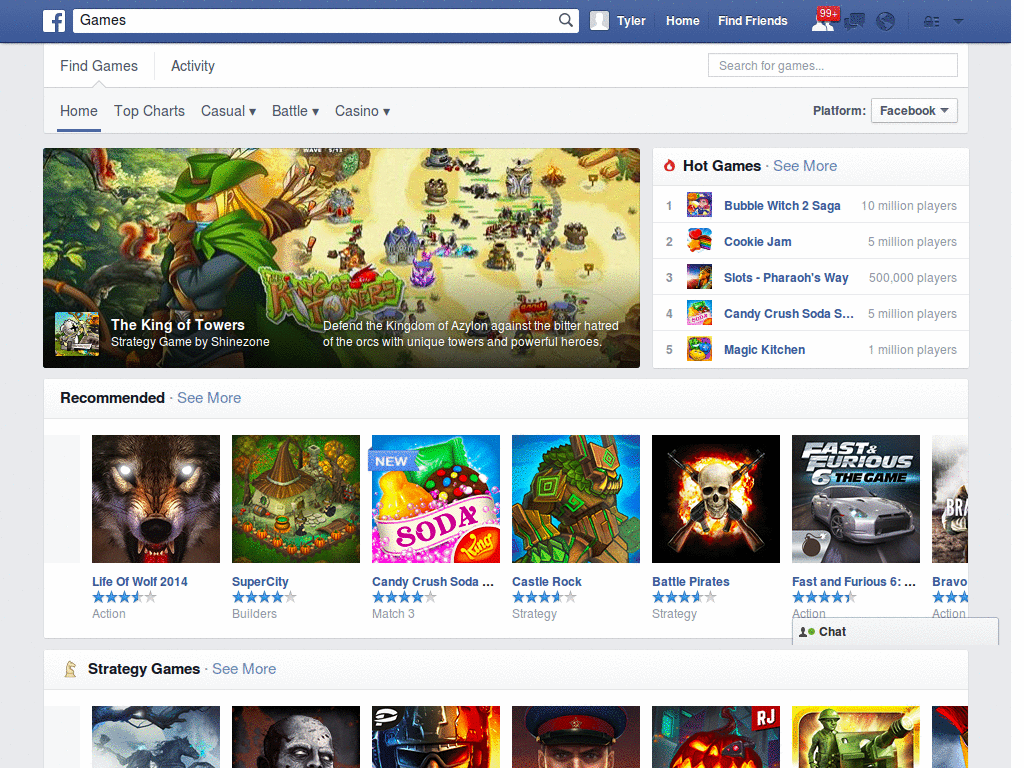This screenshot has width=1024, height=768.
Task: Click the Facebook logo icon
Action: click(54, 21)
